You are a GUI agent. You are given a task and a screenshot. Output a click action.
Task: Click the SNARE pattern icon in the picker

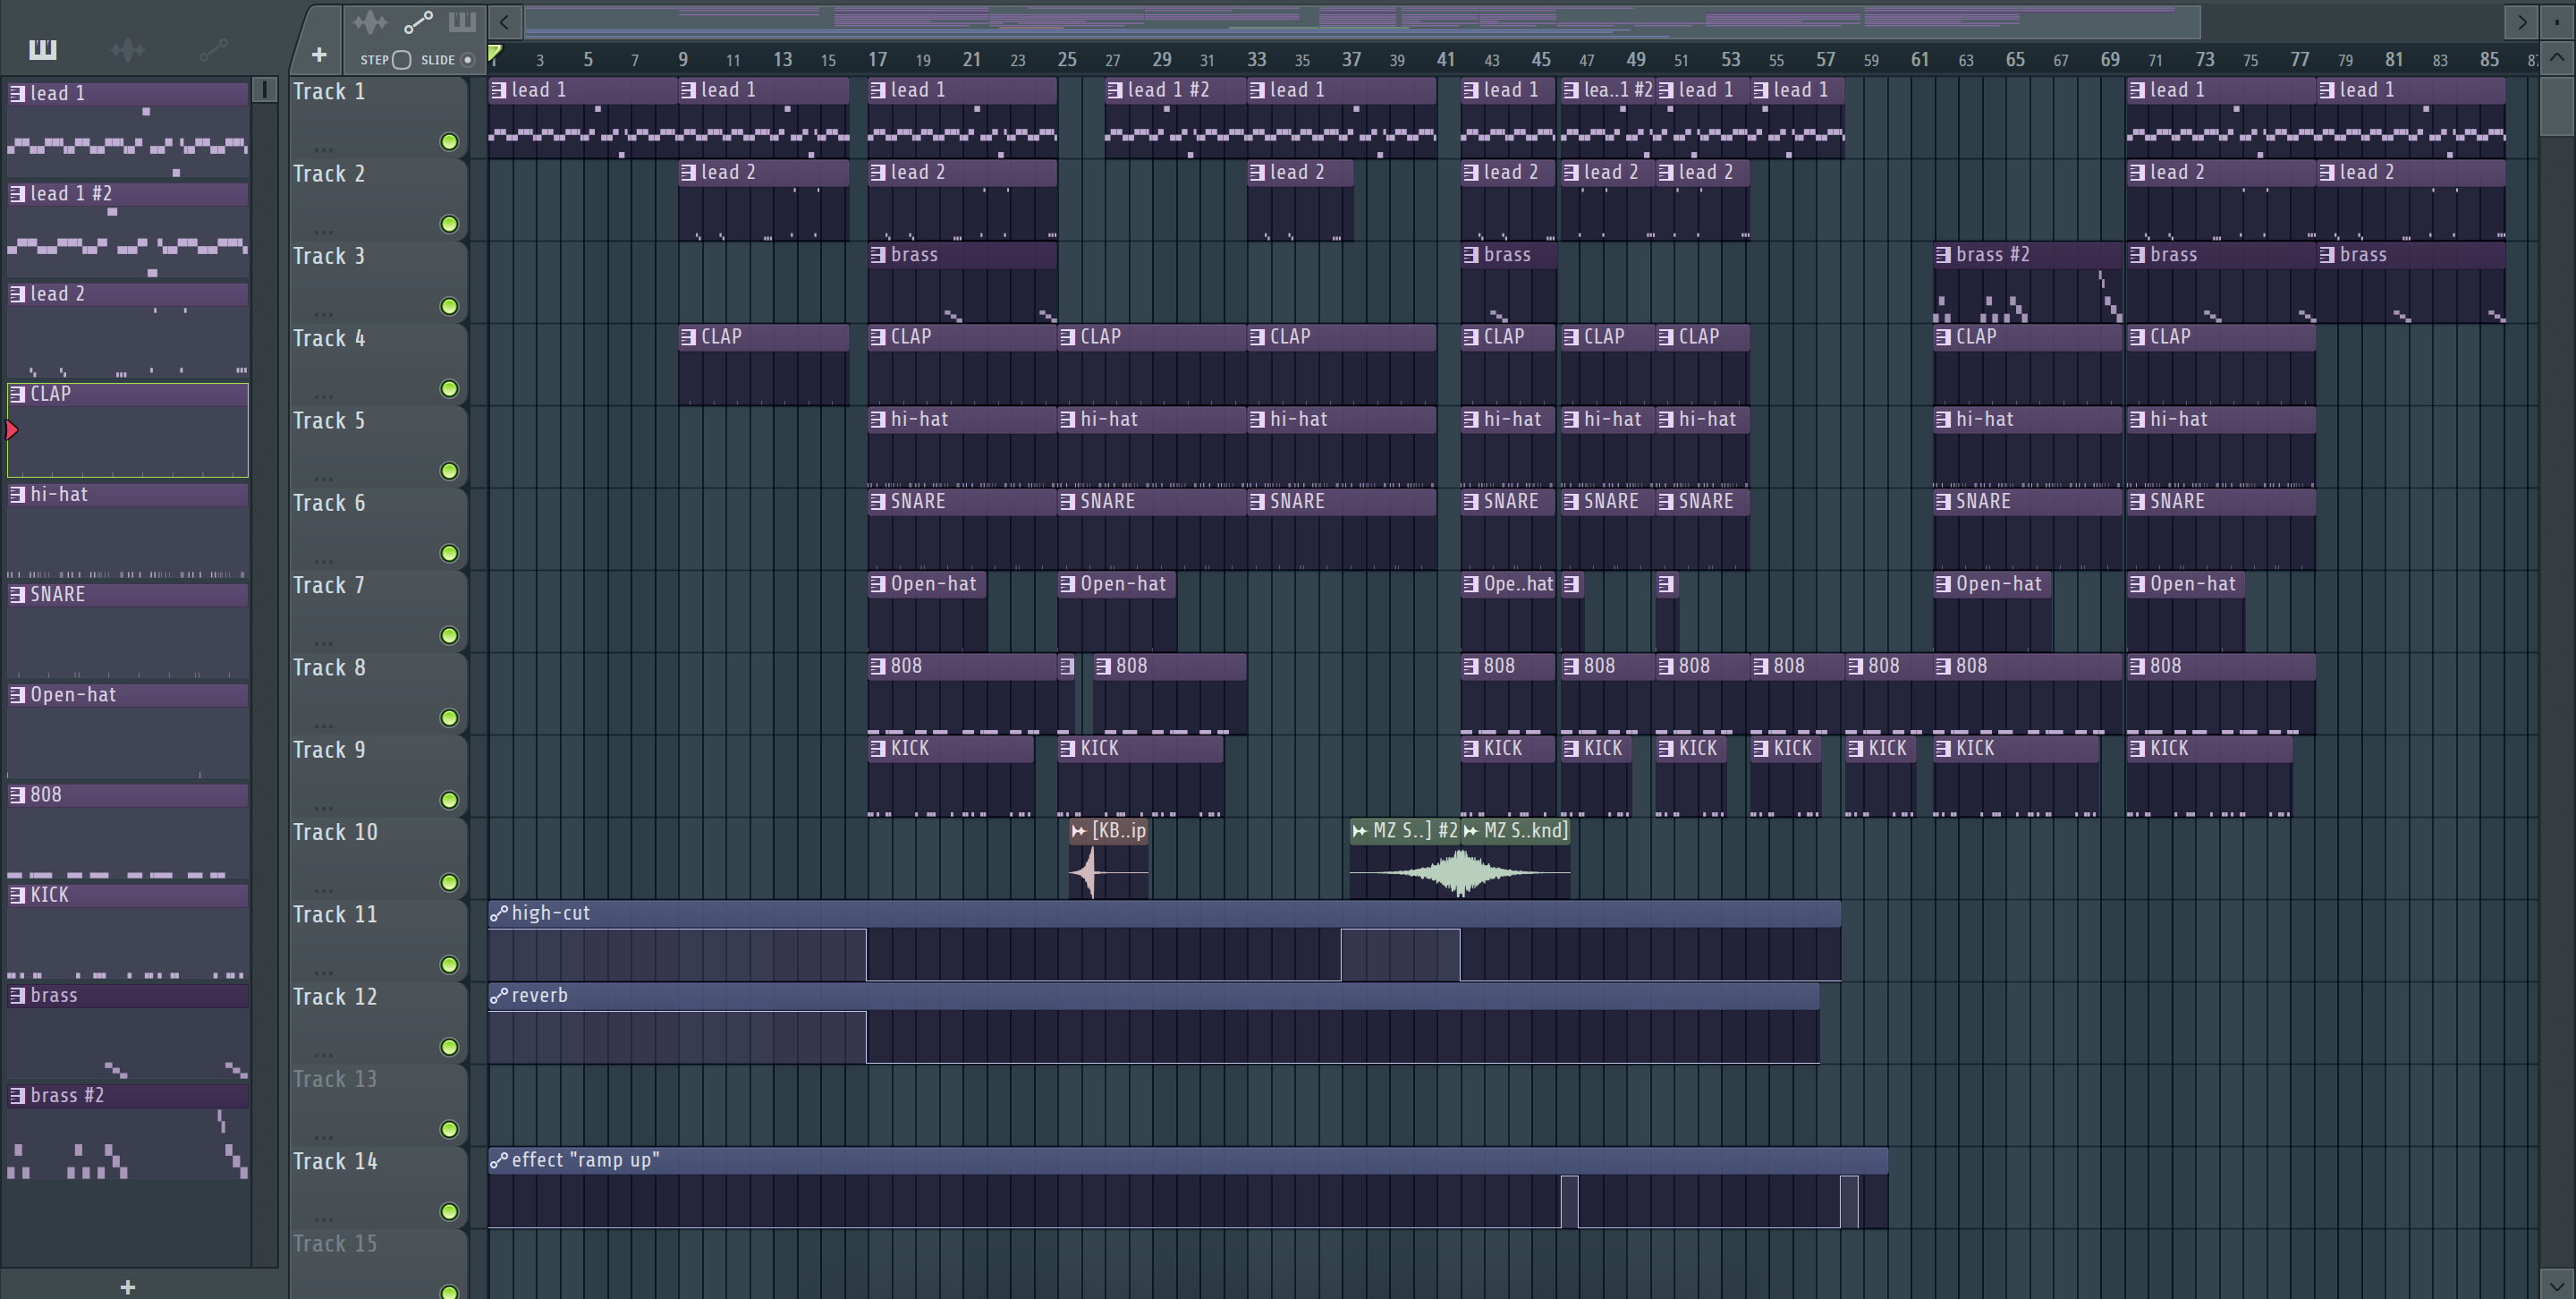[18, 594]
